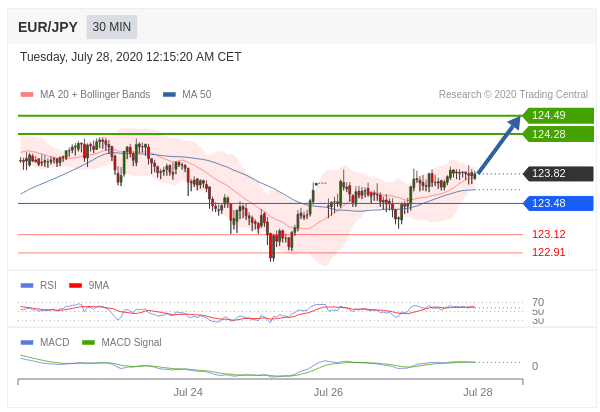The height and width of the screenshot is (412, 600).
Task: Click the pink MA 20 Bollinger legend swatch
Action: (x=27, y=95)
